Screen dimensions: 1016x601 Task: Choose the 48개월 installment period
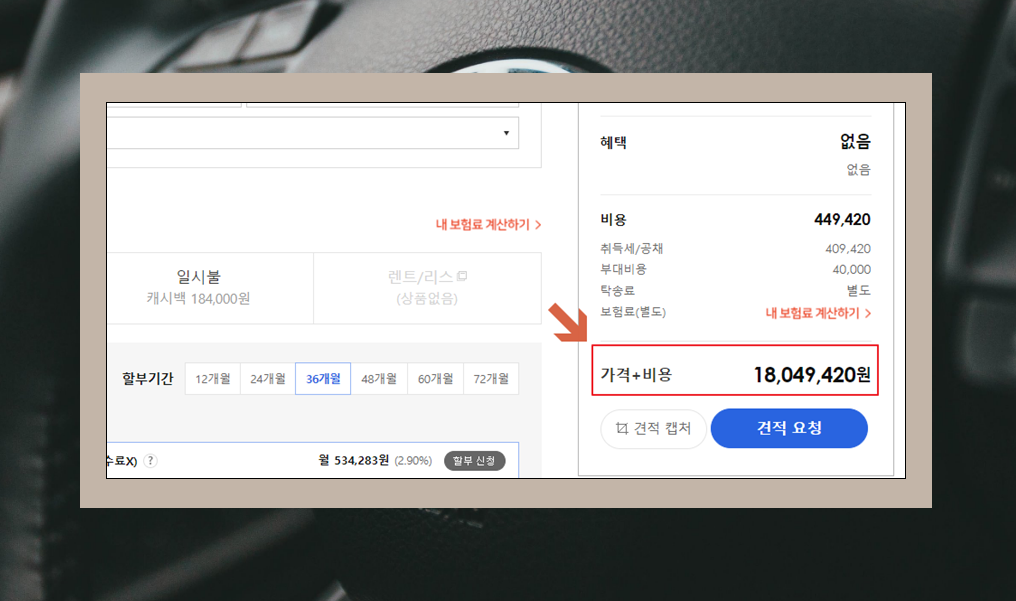(x=379, y=379)
